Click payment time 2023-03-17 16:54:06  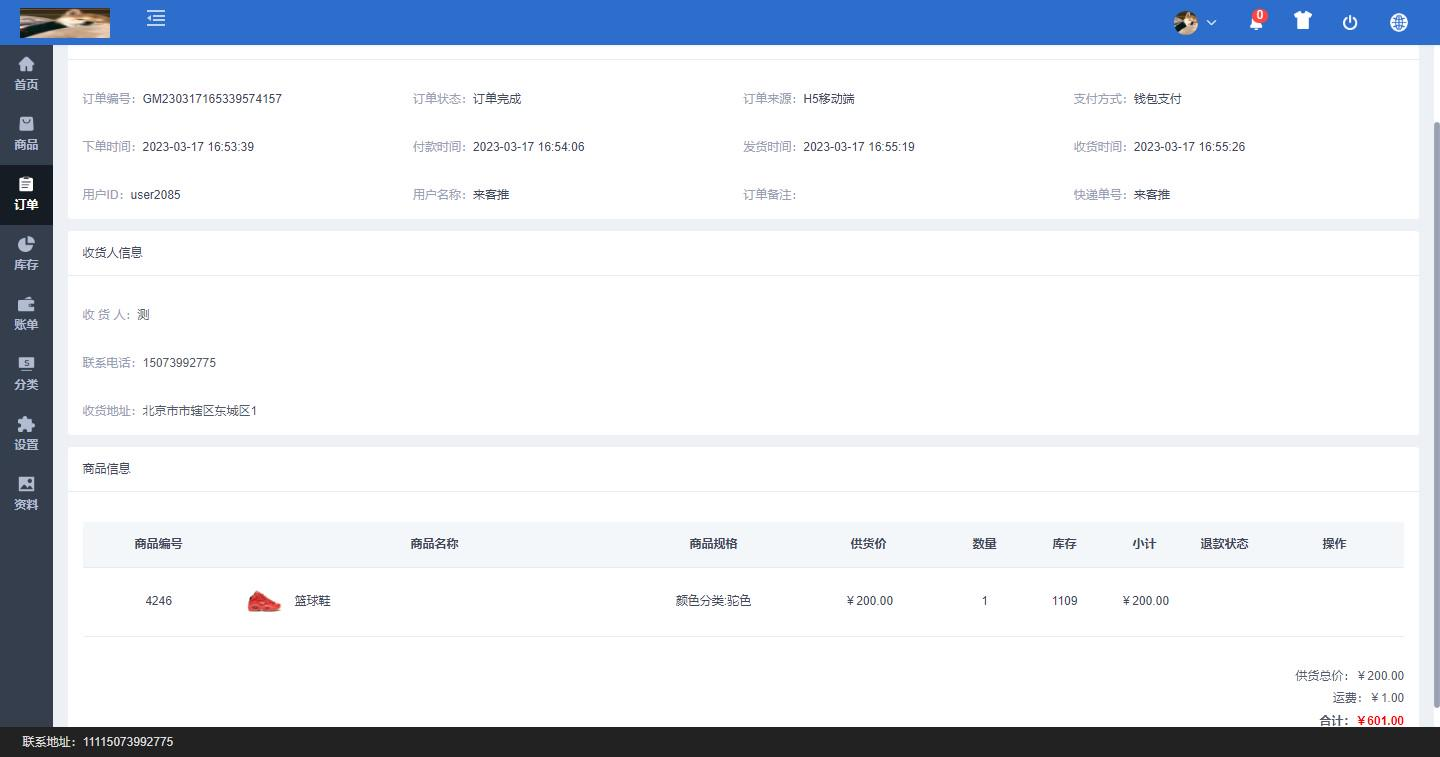pyautogui.click(x=529, y=147)
